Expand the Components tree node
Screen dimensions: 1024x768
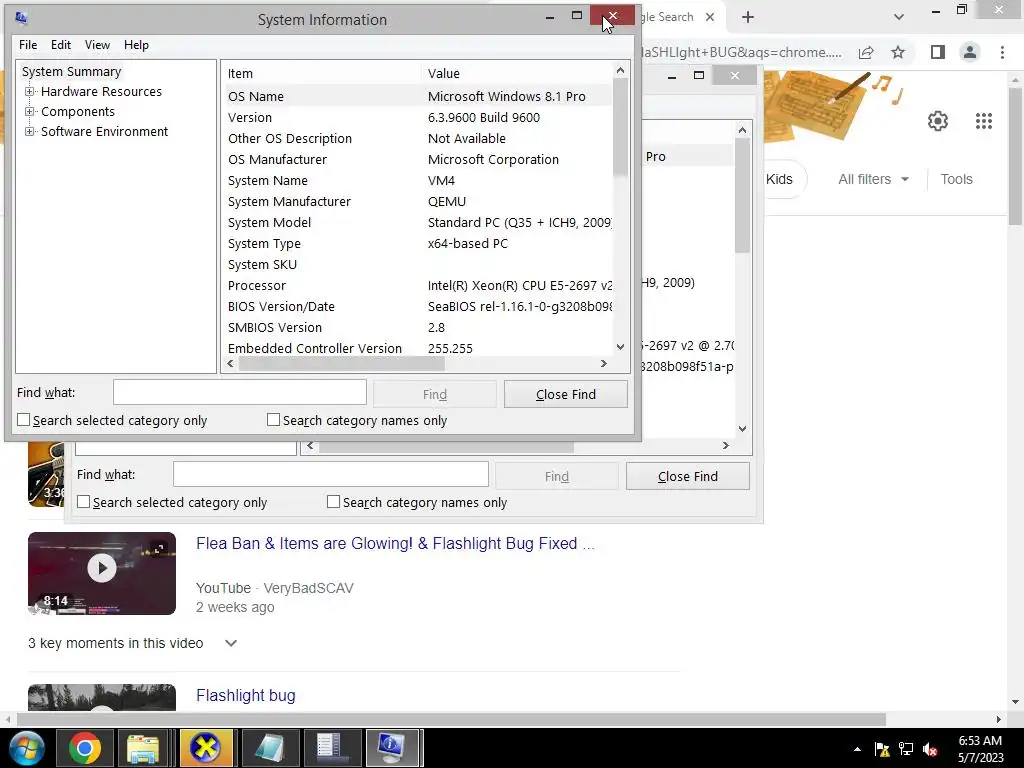[x=29, y=112]
